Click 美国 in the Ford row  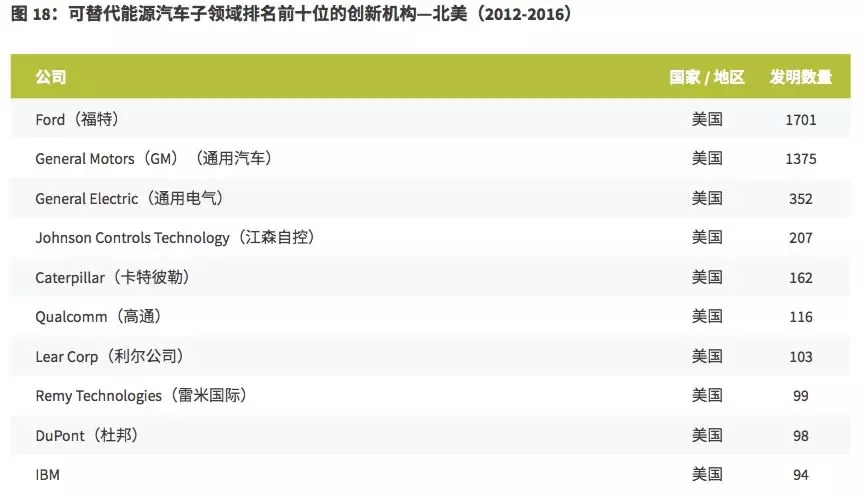[x=707, y=119]
